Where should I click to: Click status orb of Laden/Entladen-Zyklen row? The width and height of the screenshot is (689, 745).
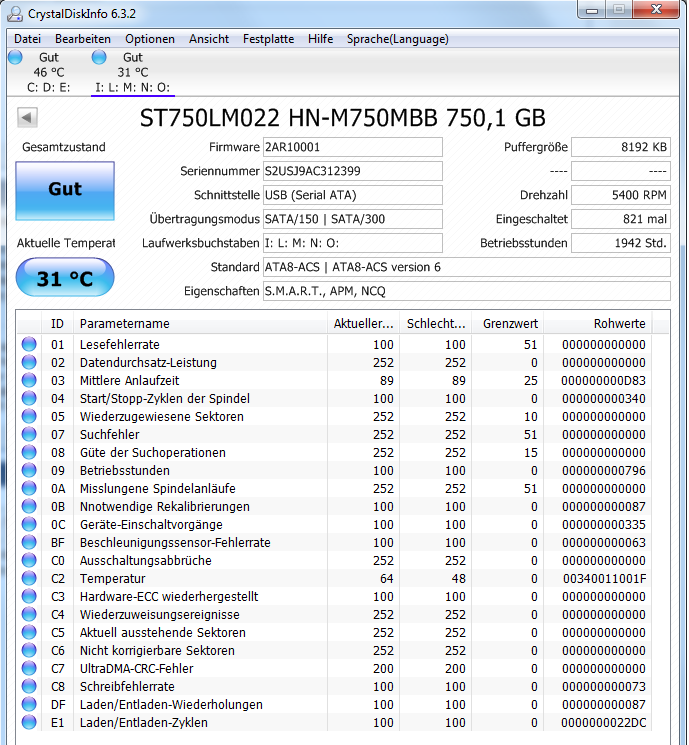[x=29, y=722]
